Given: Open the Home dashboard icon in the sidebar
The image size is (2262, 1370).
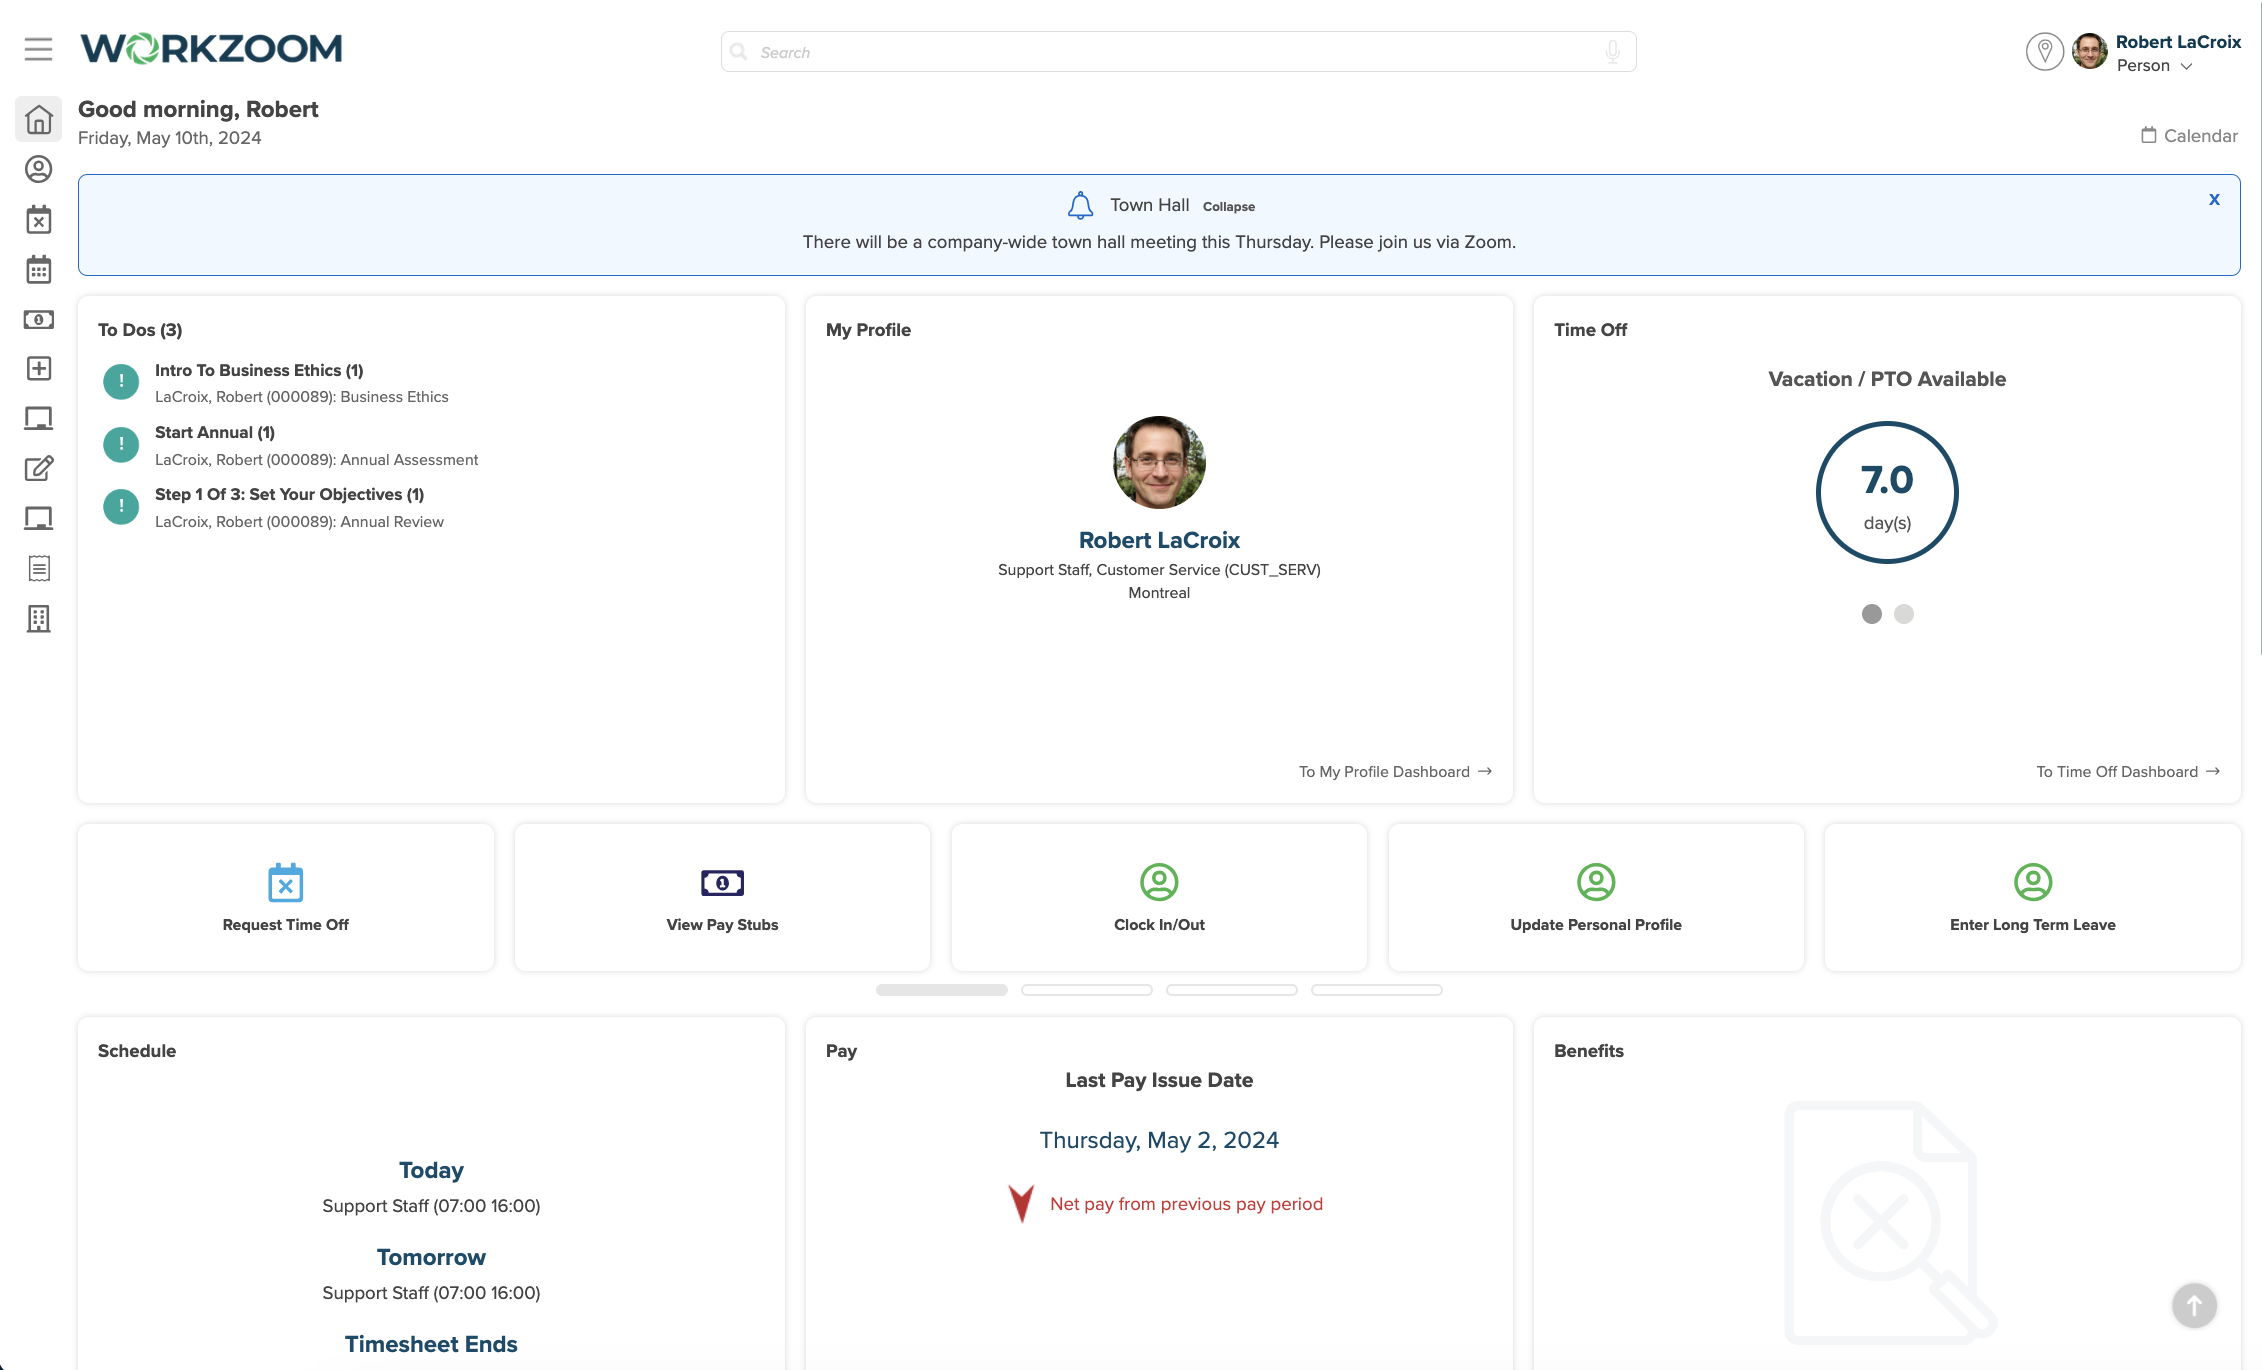Looking at the screenshot, I should 38,118.
